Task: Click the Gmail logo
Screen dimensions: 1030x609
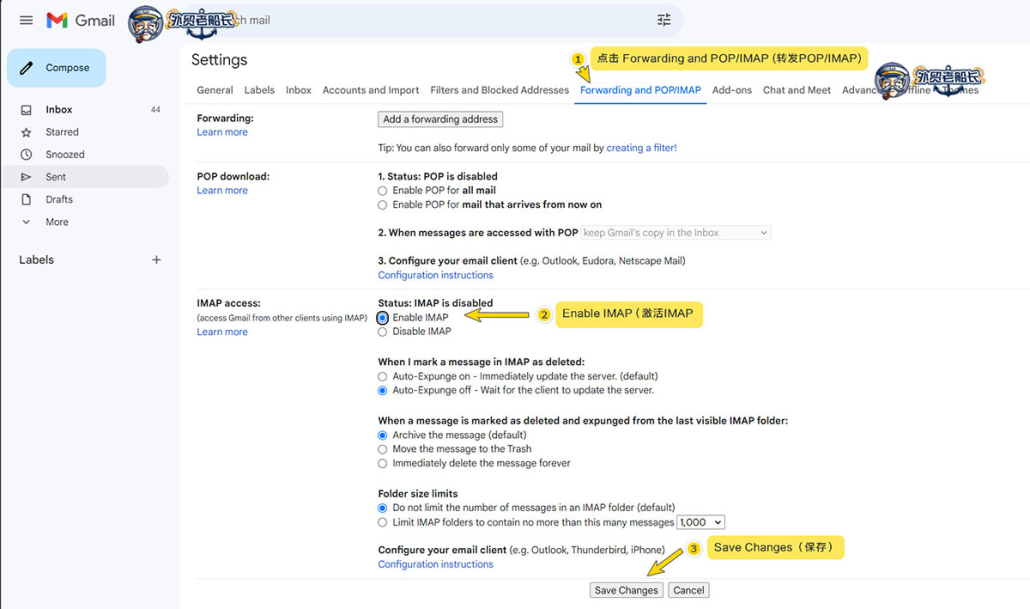Action: coord(80,20)
